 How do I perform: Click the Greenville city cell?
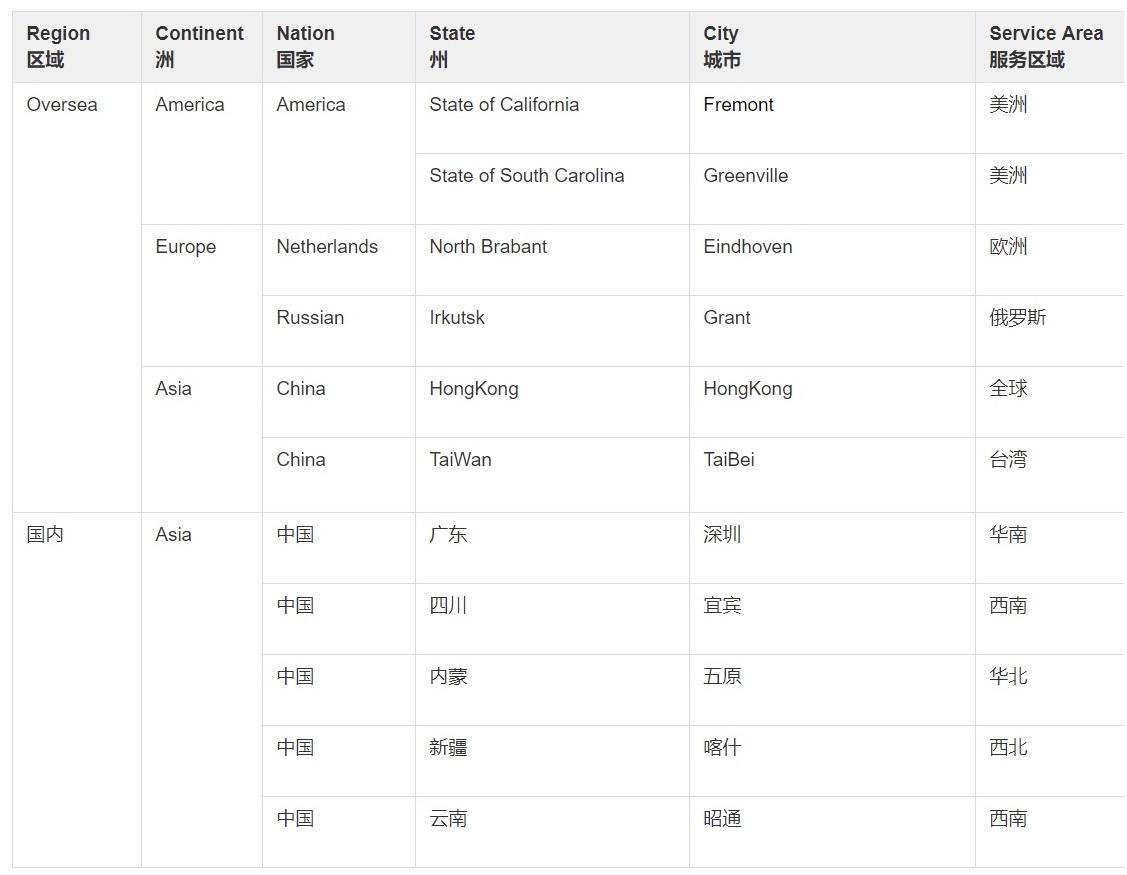click(x=832, y=189)
